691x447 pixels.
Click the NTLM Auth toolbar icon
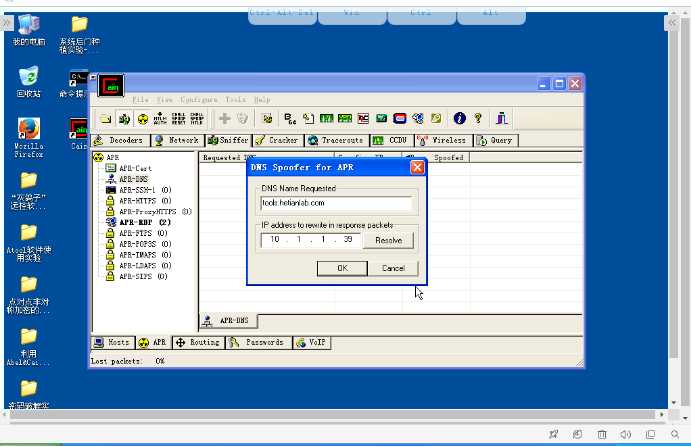(160, 119)
